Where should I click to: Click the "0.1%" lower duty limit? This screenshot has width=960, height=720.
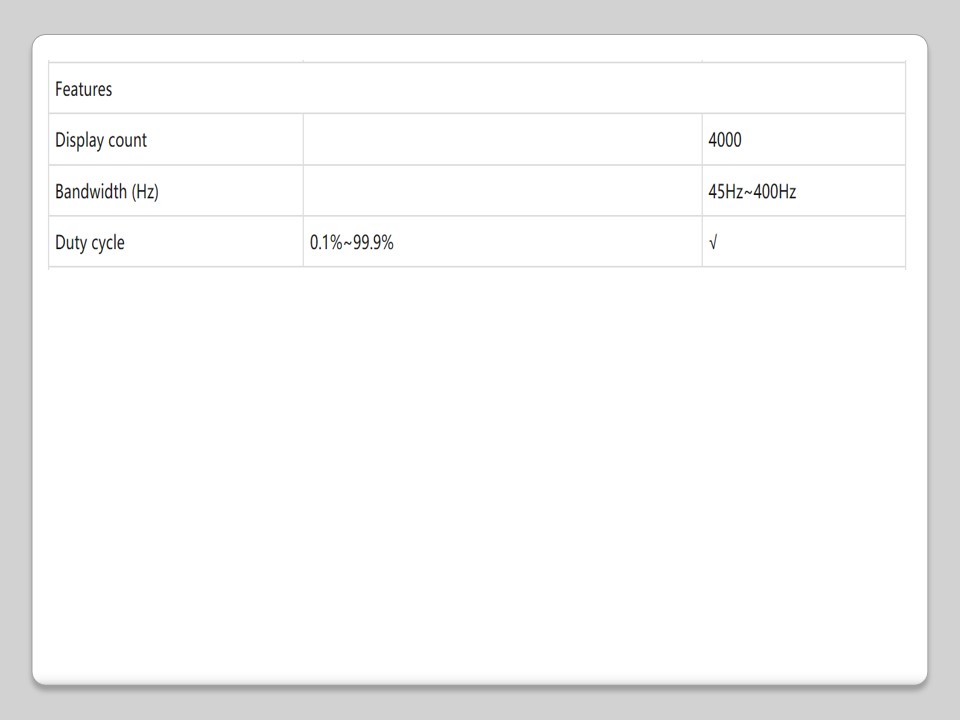pos(326,243)
